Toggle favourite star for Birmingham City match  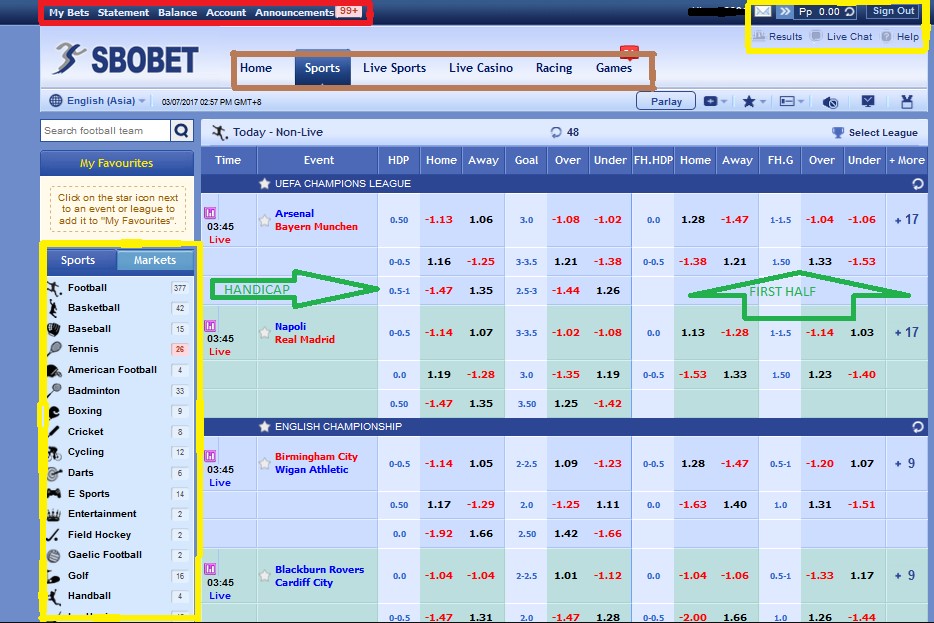click(x=264, y=463)
